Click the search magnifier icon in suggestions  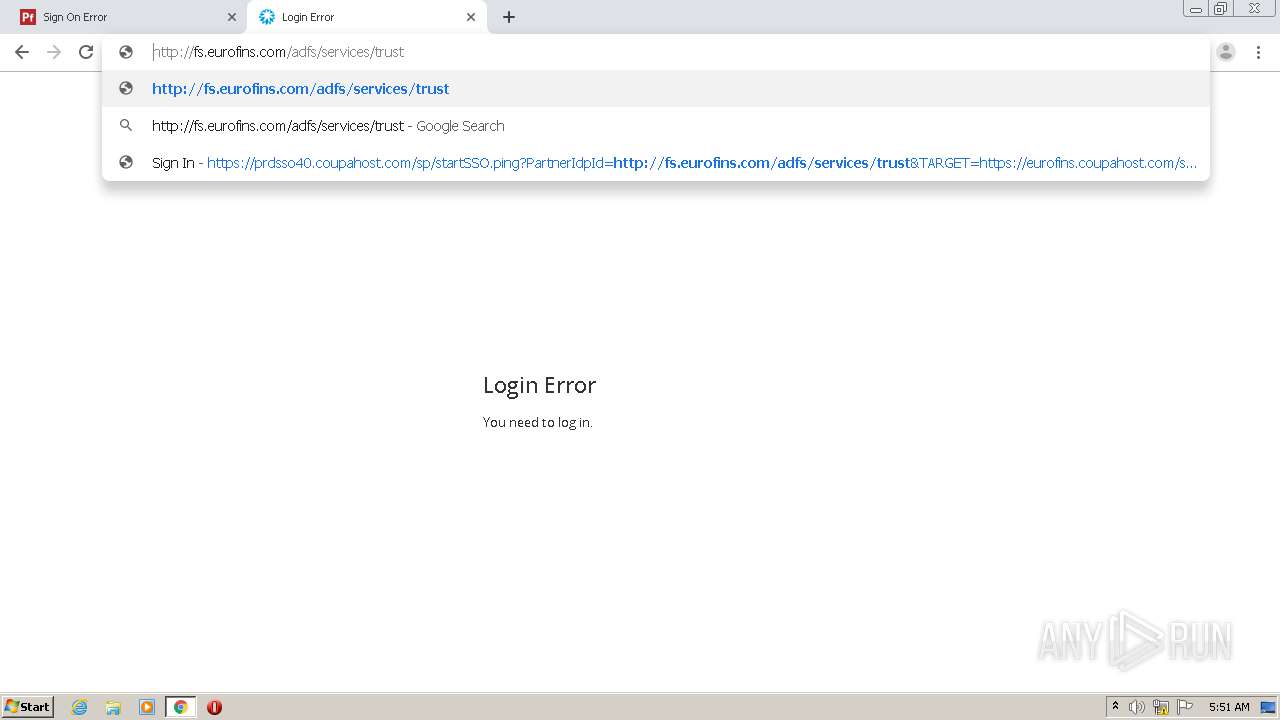coord(126,126)
